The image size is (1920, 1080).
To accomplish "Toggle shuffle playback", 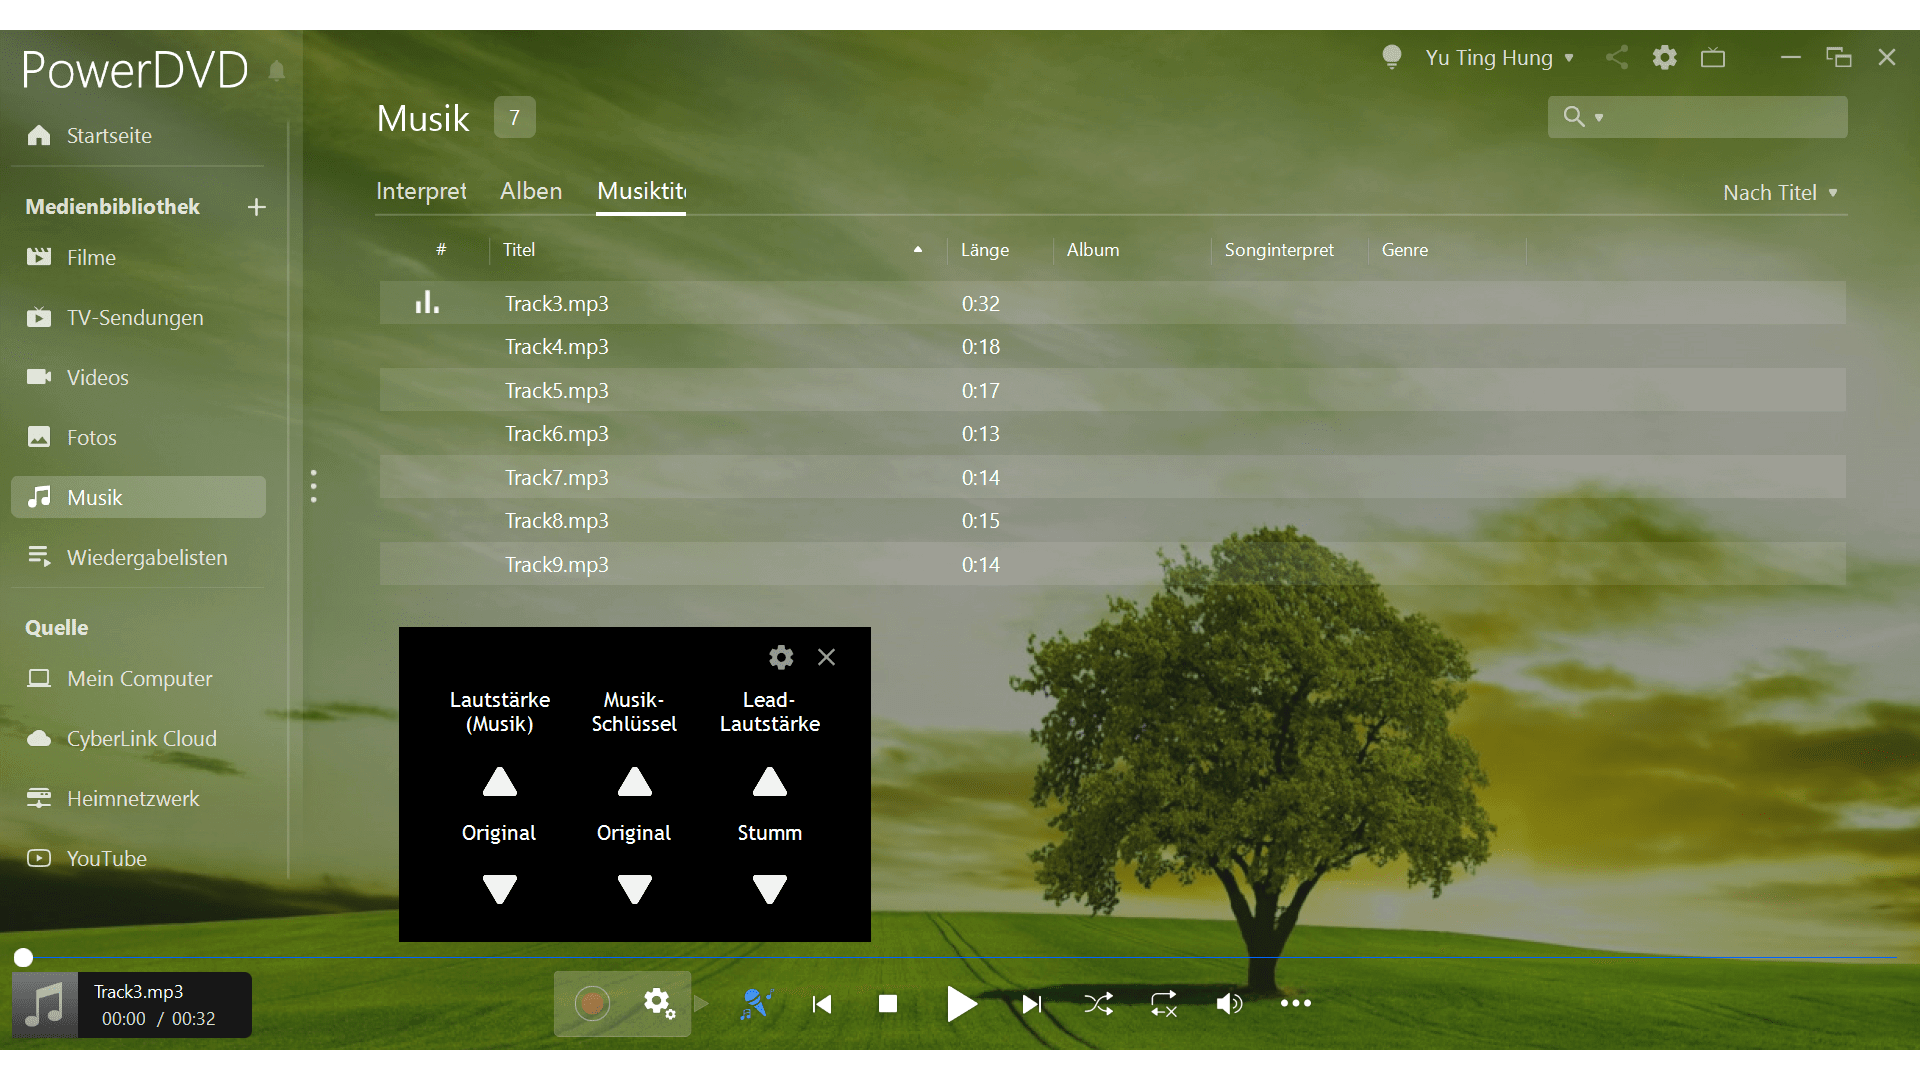I will [x=1098, y=1003].
